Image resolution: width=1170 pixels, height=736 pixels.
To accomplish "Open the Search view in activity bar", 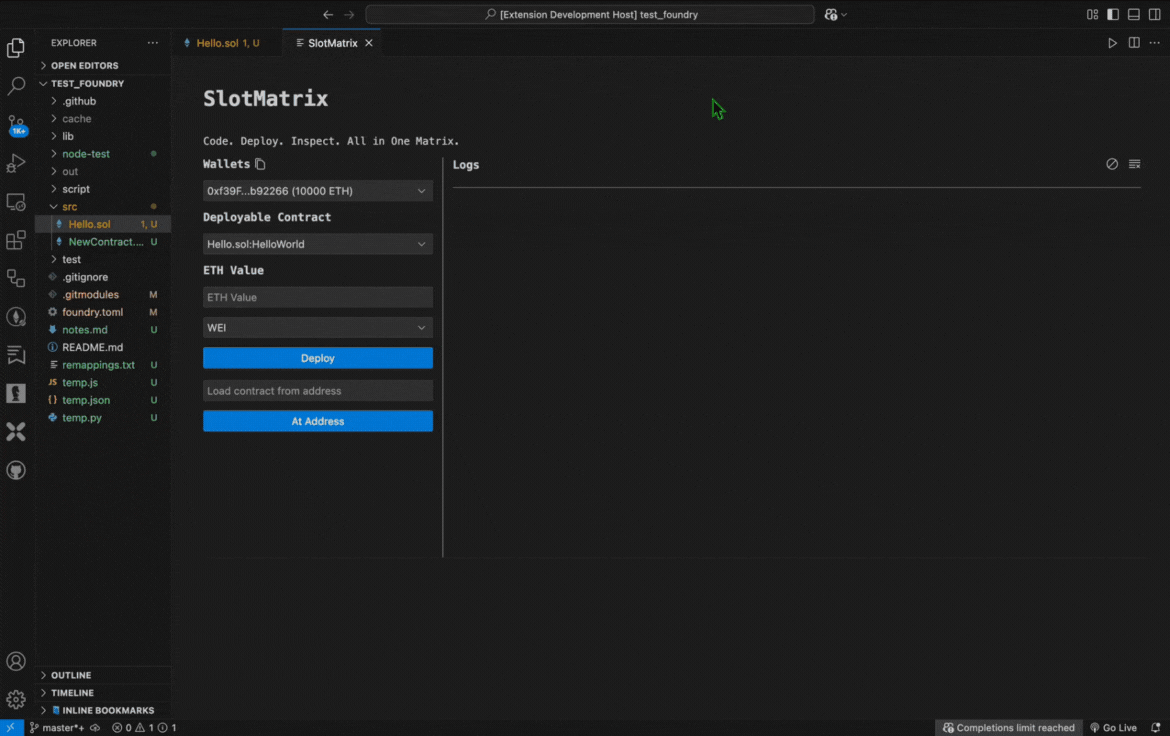I will (x=16, y=86).
